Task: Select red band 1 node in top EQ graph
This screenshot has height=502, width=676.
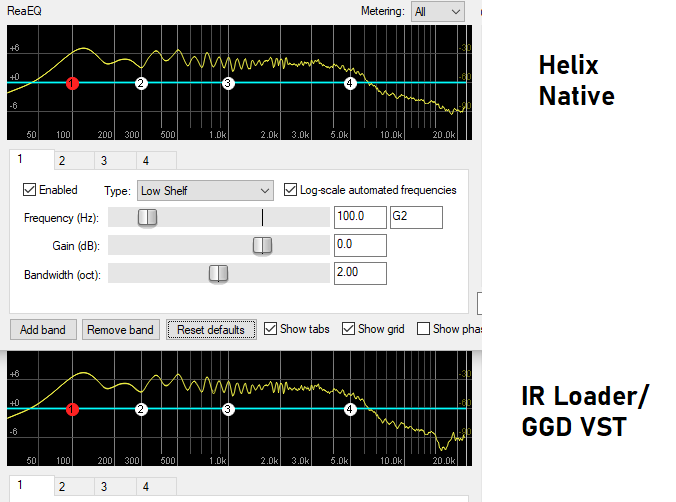Action: (x=72, y=84)
